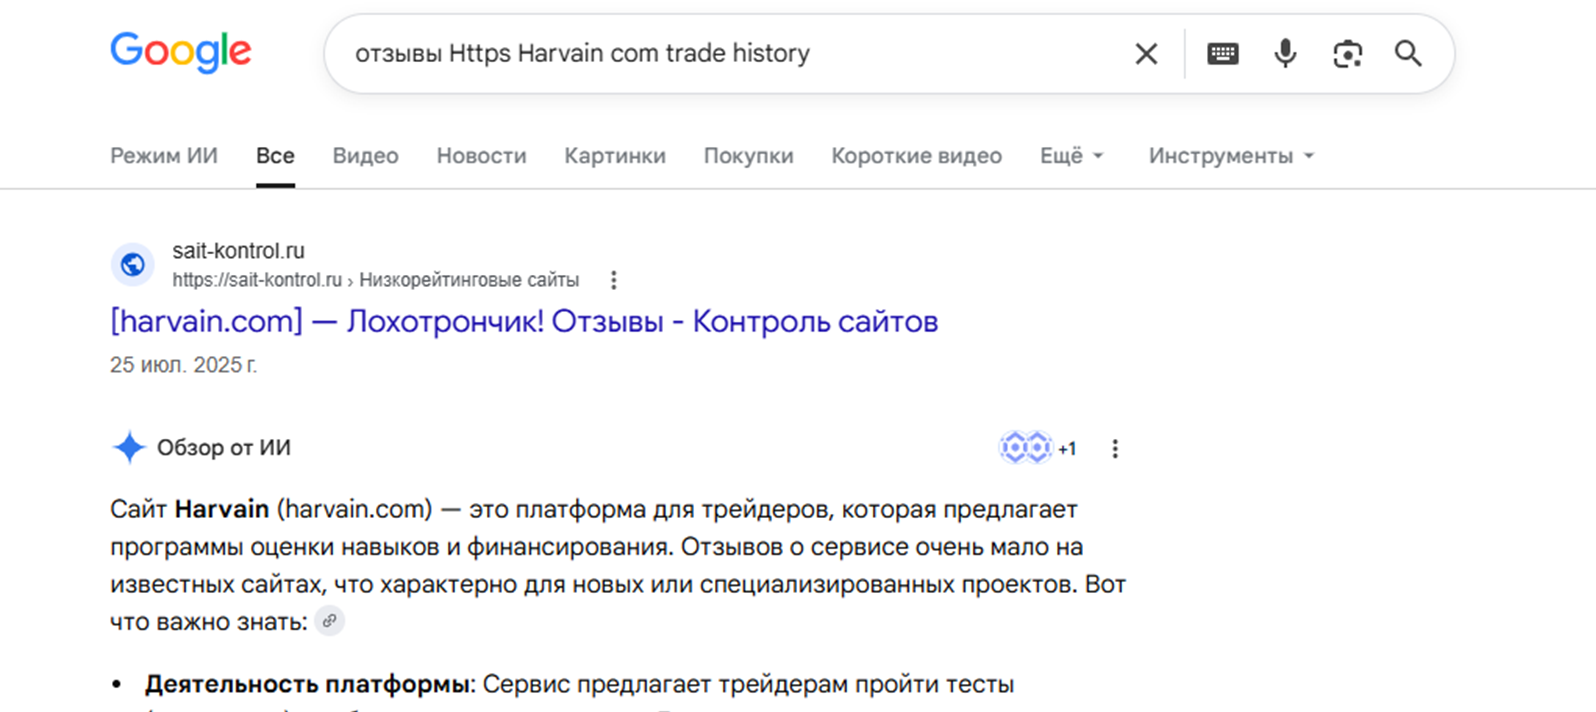Open the sait-kontrol.ru site name

coord(238,251)
